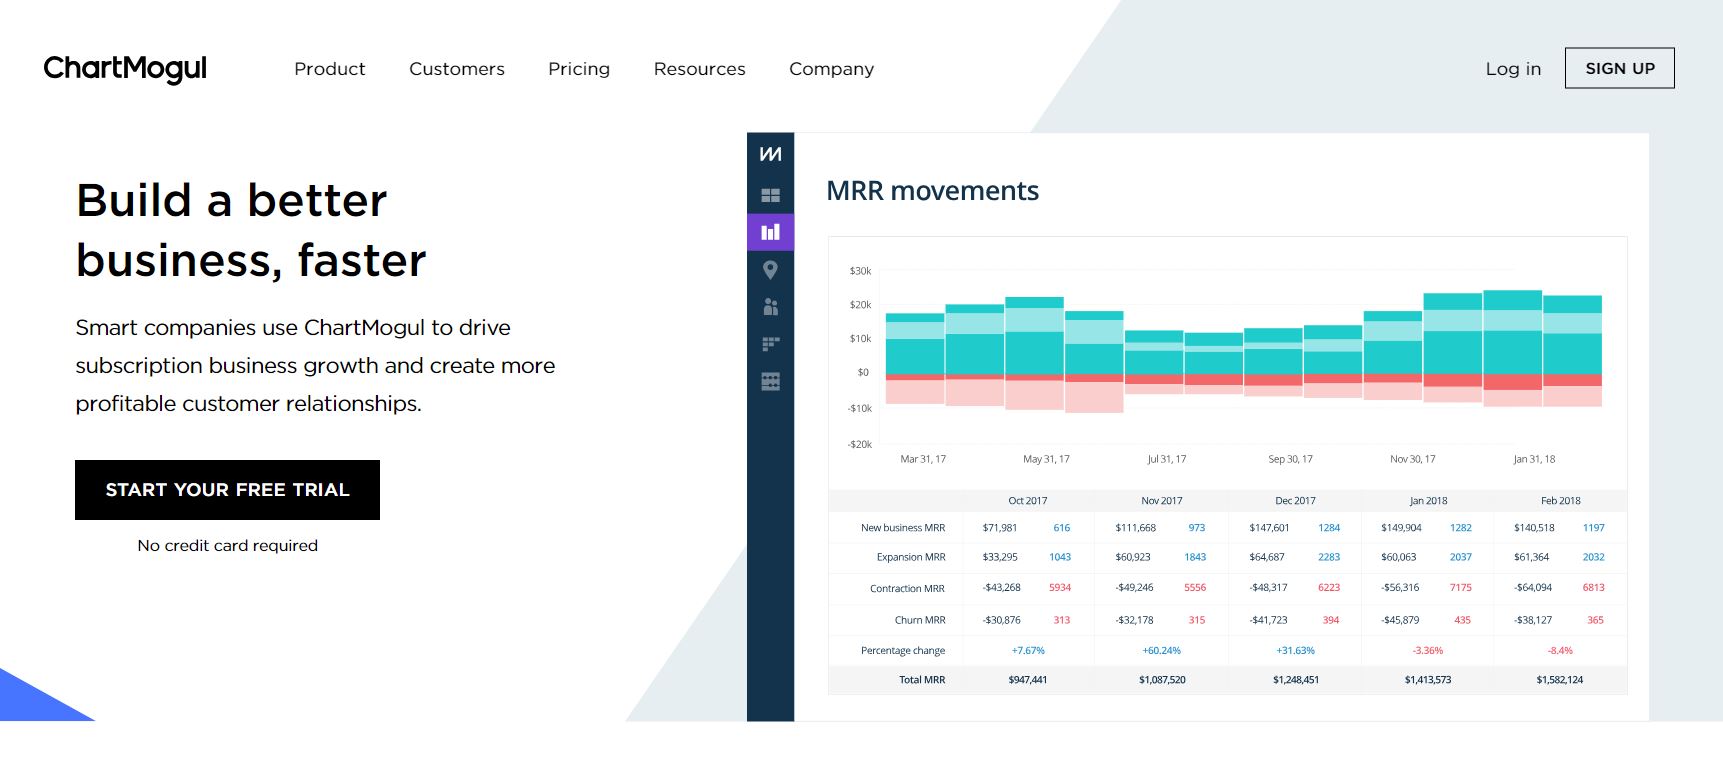Click the $71,981 new business value
1723x773 pixels.
[1000, 528]
